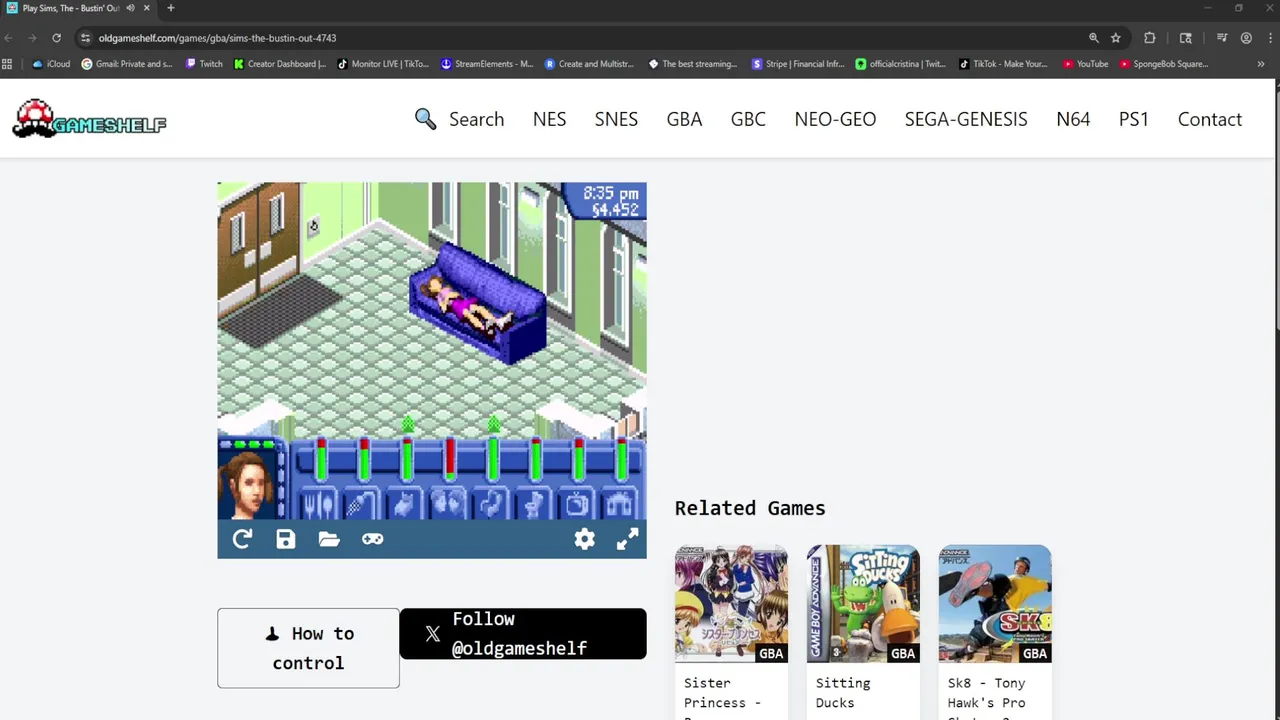Mute the tab using the speaker icon
1280x720 pixels.
click(x=130, y=8)
